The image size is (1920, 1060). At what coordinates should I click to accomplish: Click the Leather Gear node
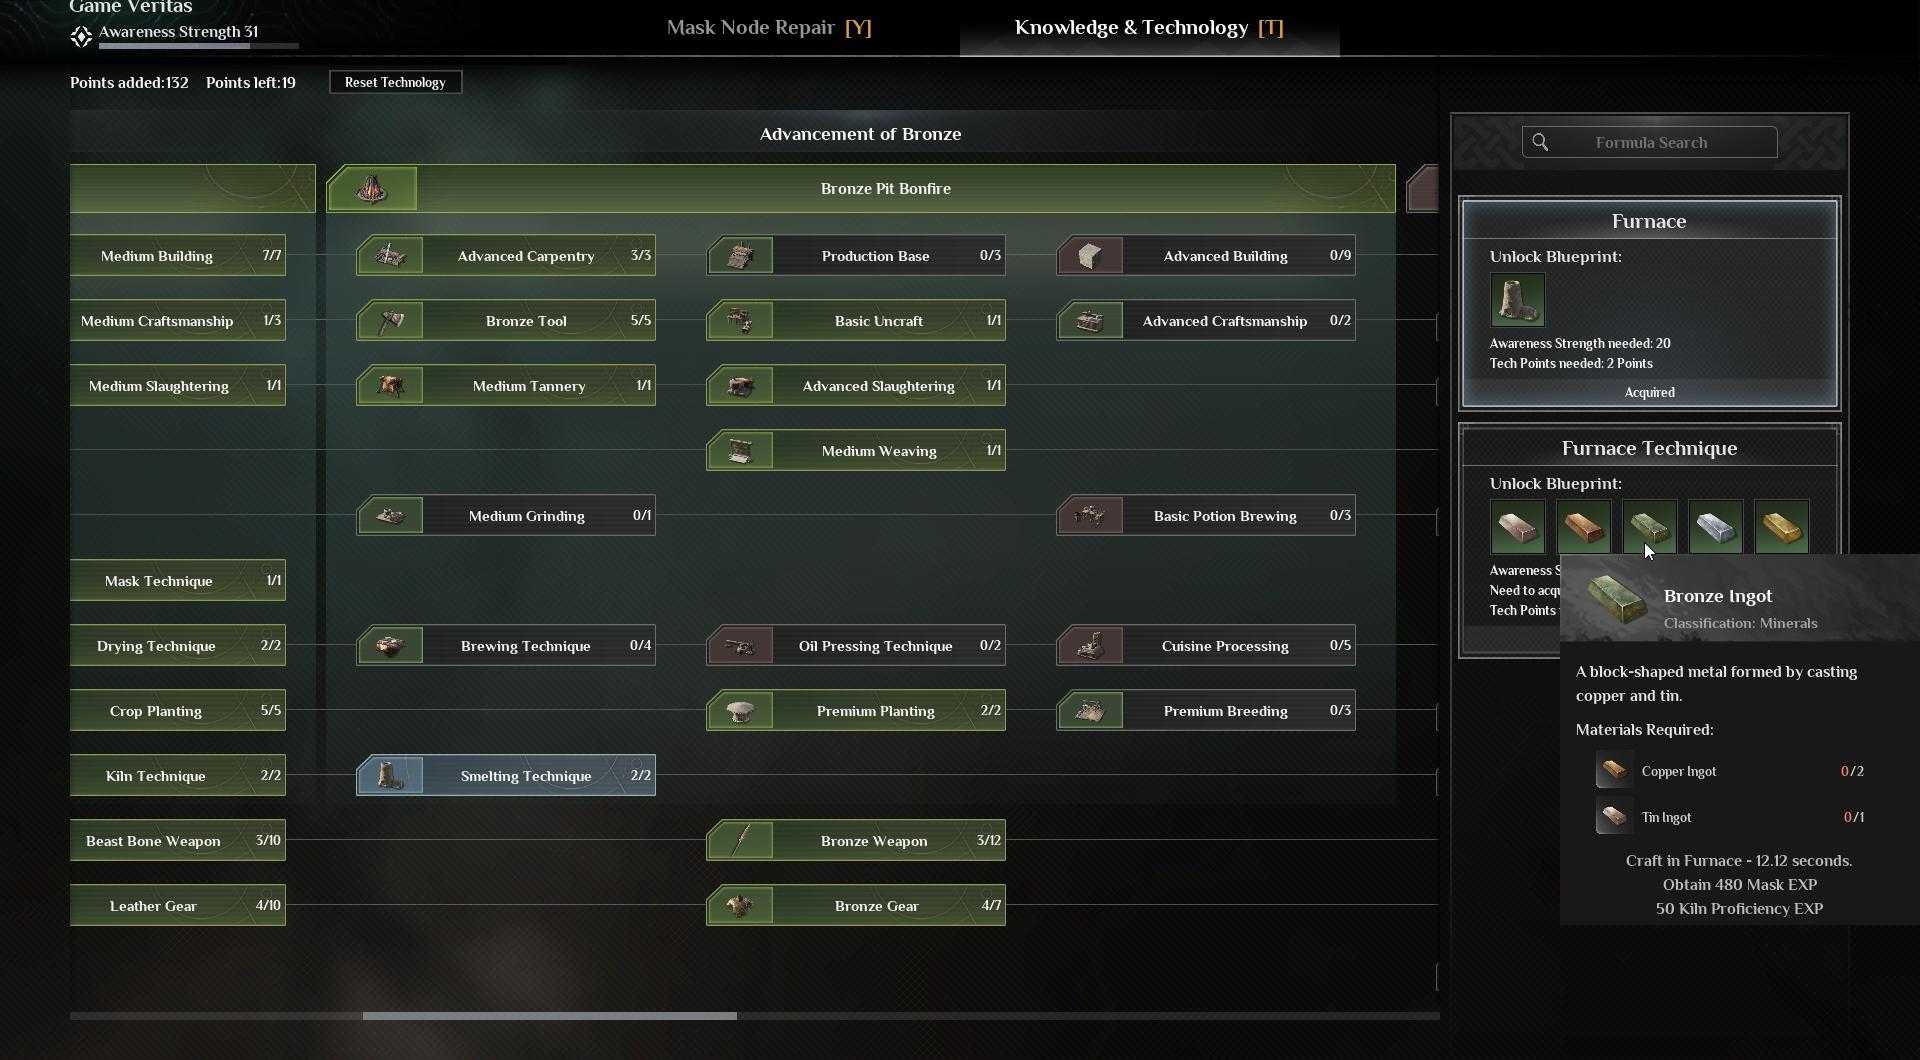click(x=178, y=906)
